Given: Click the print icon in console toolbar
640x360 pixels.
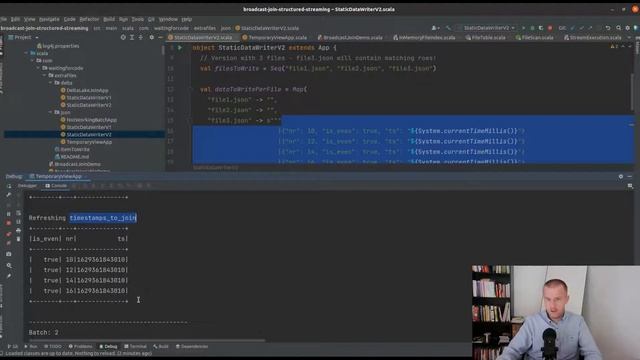Looking at the screenshot, I should click(18, 231).
